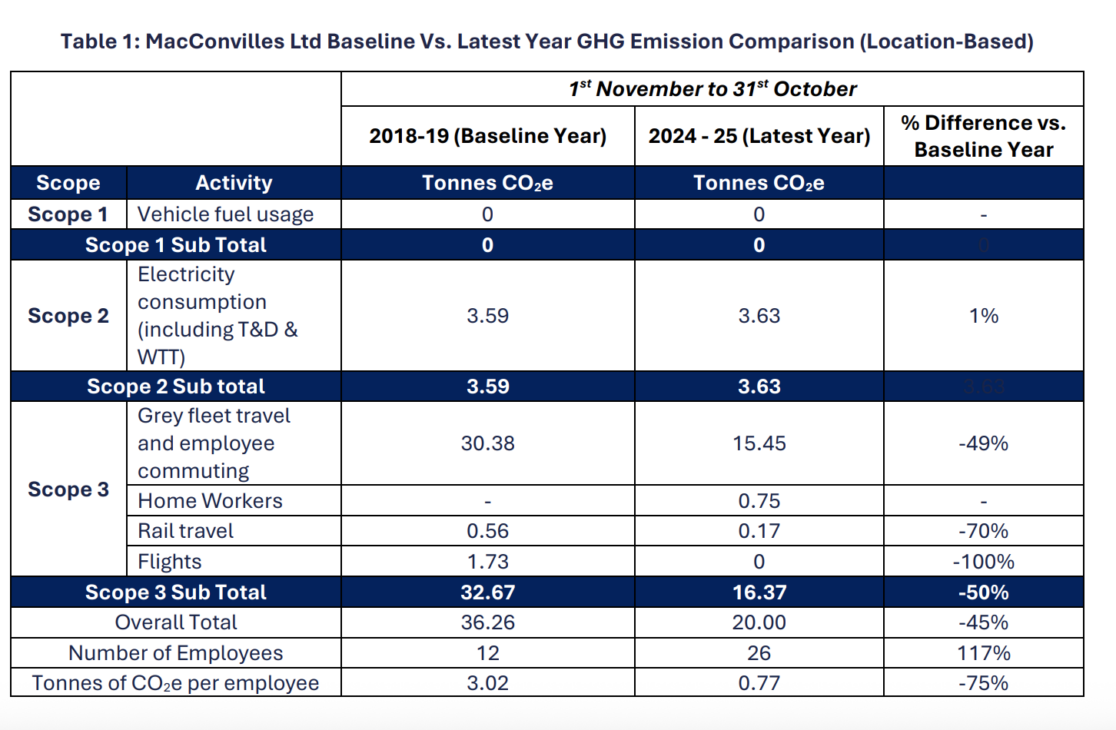Viewport: 1116px width, 730px height.
Task: Click the '2018-19 (Baseline Year)' column header
Action: click(488, 136)
